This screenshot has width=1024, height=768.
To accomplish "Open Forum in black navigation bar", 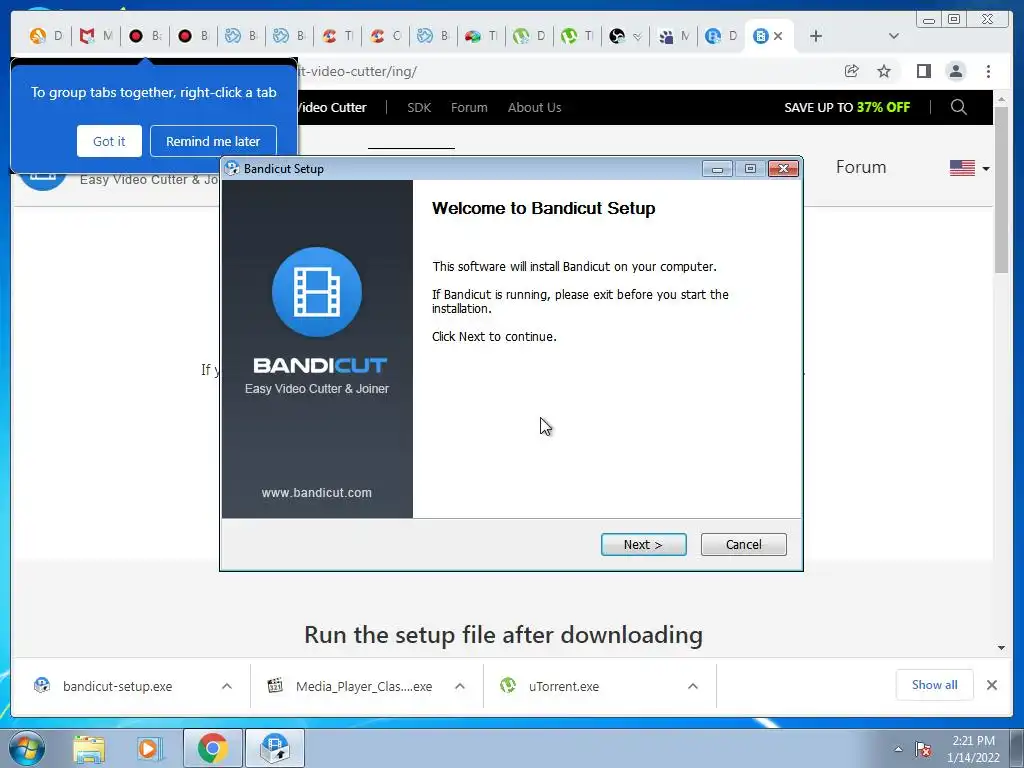I will point(469,108).
